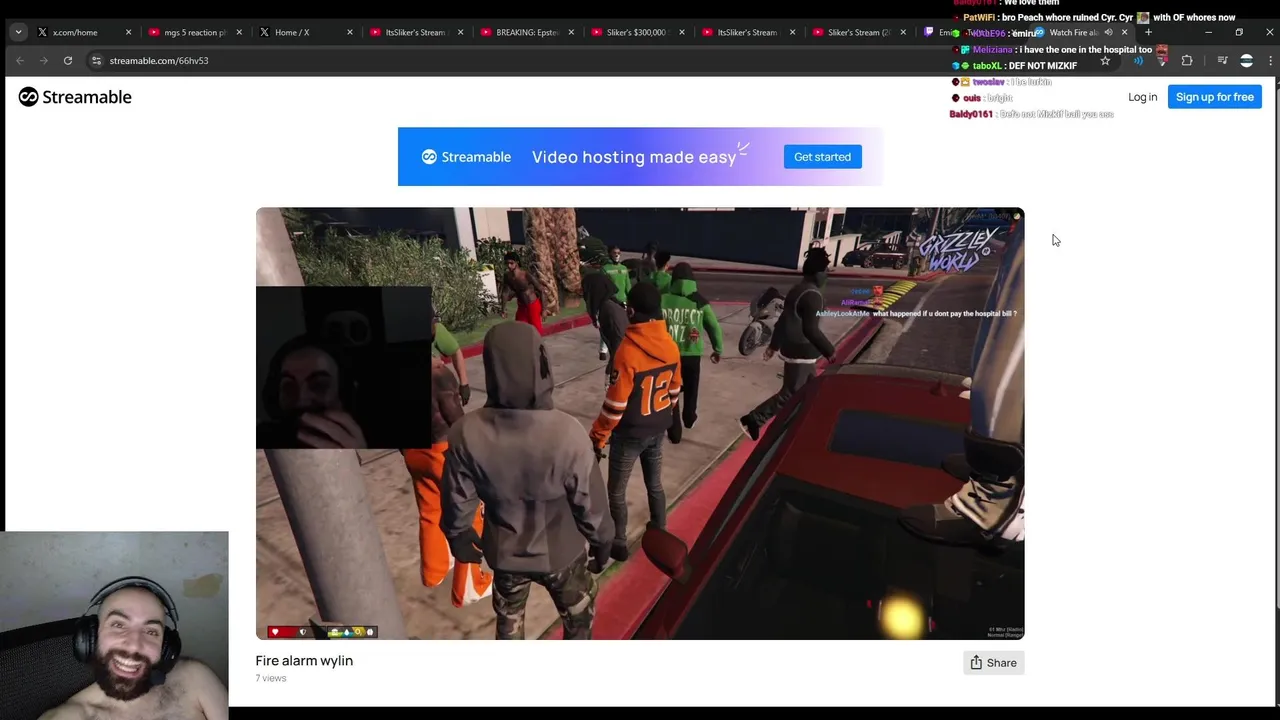
Task: Open the tab search dropdown arrow
Action: (x=18, y=32)
